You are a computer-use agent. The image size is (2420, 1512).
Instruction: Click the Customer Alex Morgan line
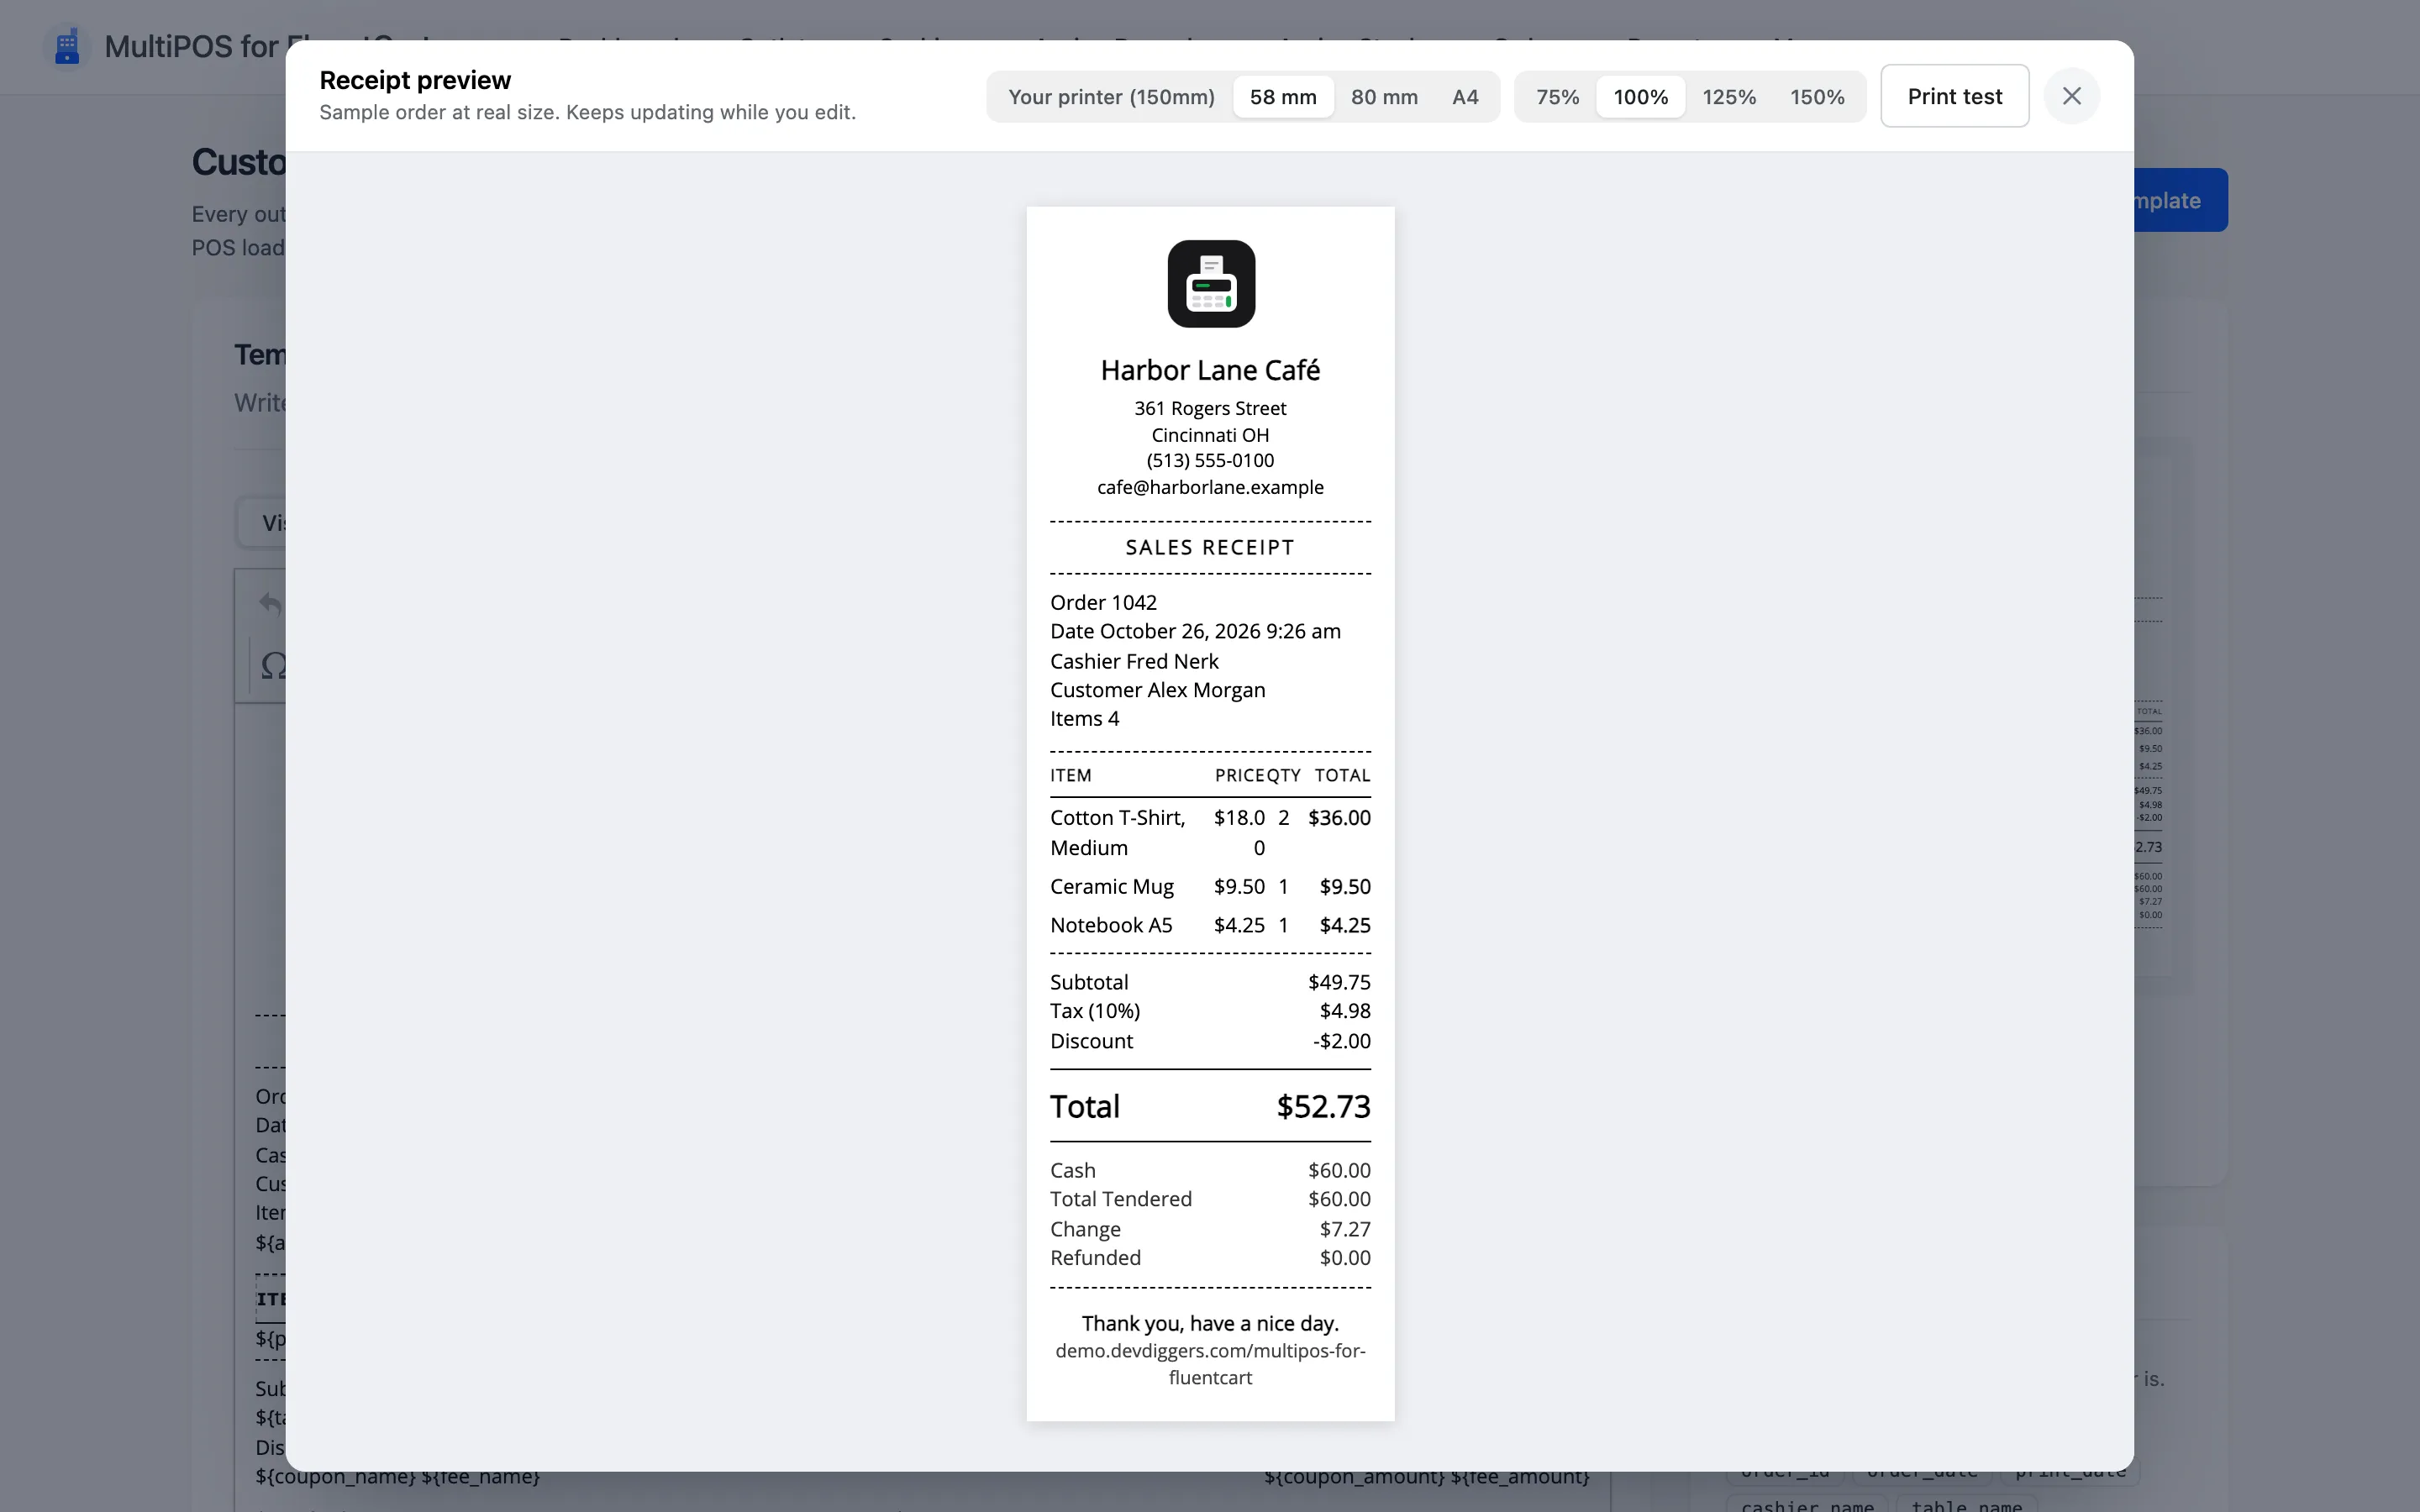click(1157, 690)
